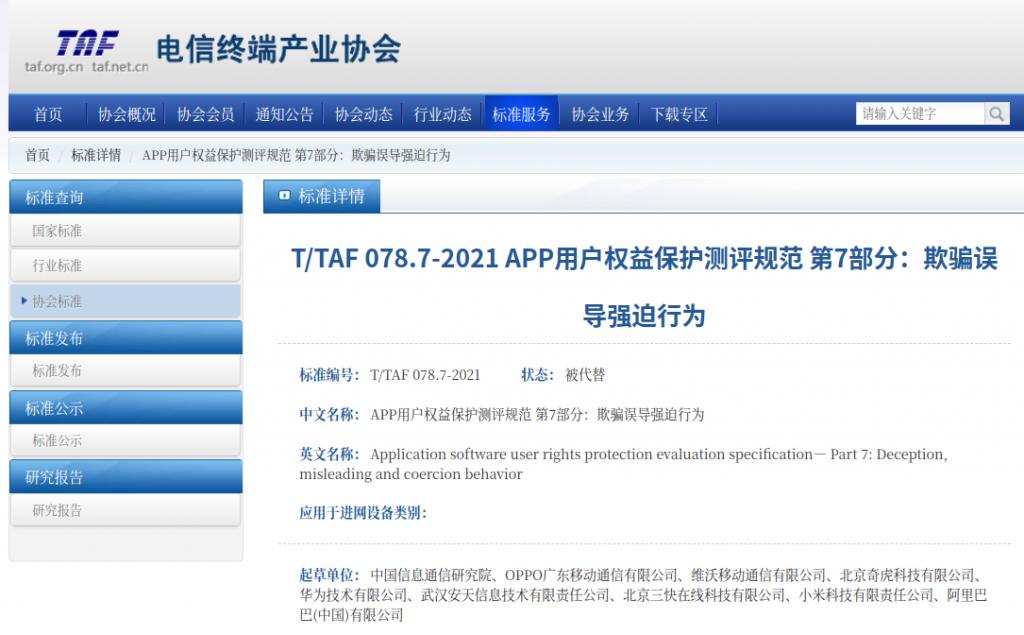This screenshot has height=635, width=1024.
Task: Open the 下载专区 menu item
Action: (679, 114)
